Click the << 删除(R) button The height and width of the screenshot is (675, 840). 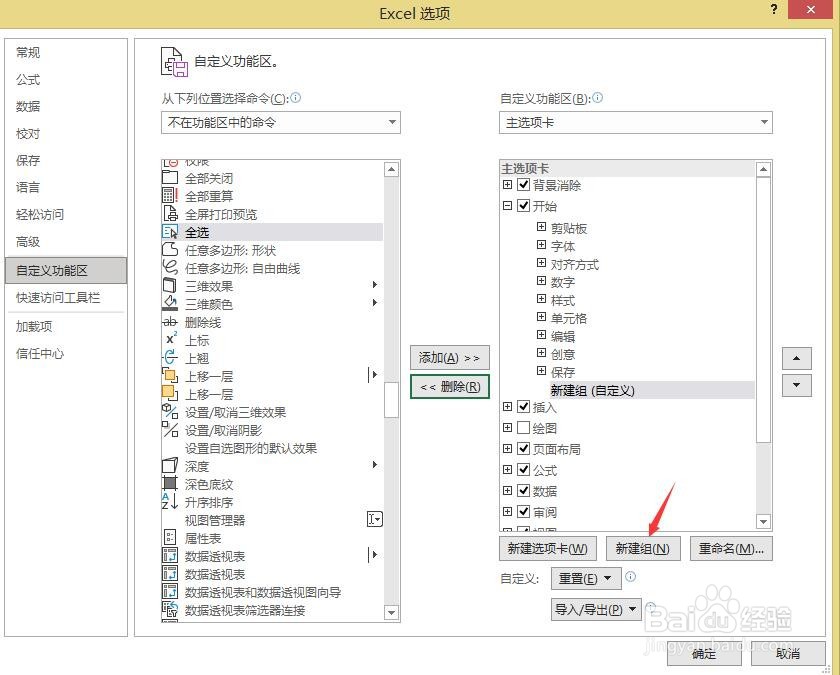[449, 386]
